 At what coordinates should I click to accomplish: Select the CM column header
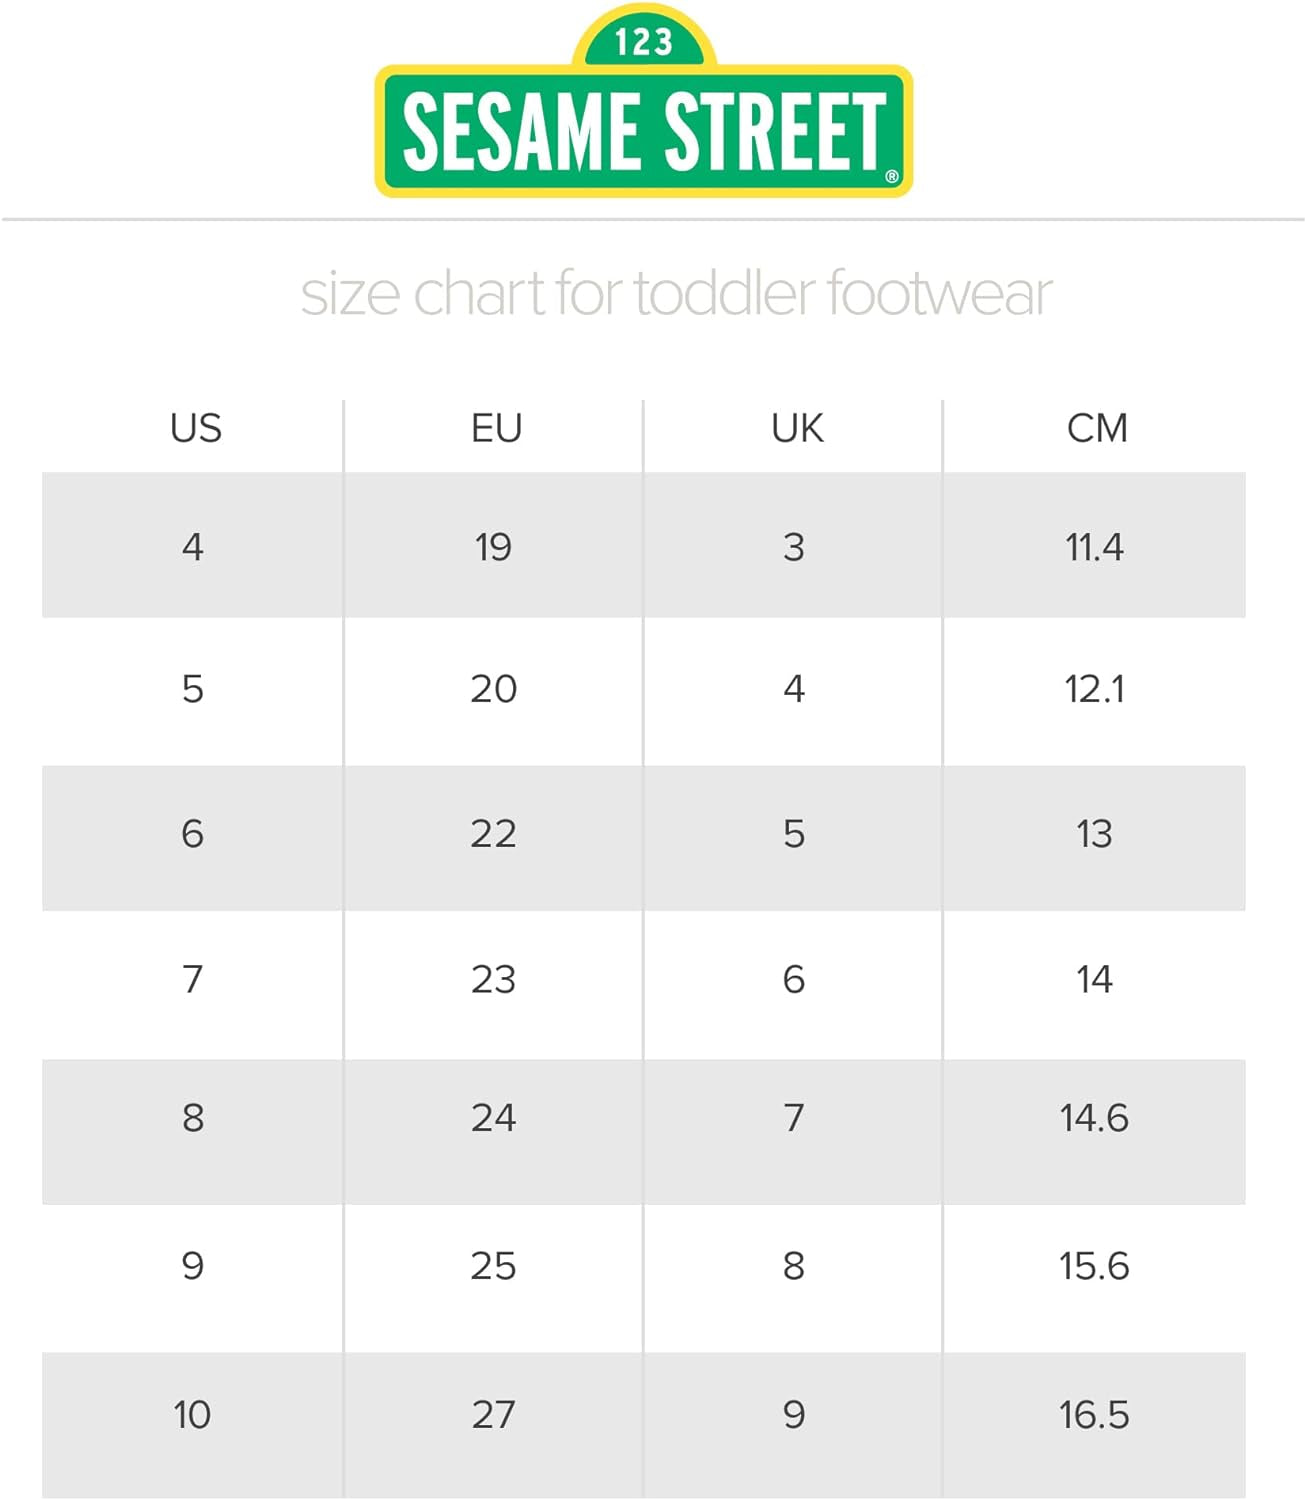[1097, 428]
